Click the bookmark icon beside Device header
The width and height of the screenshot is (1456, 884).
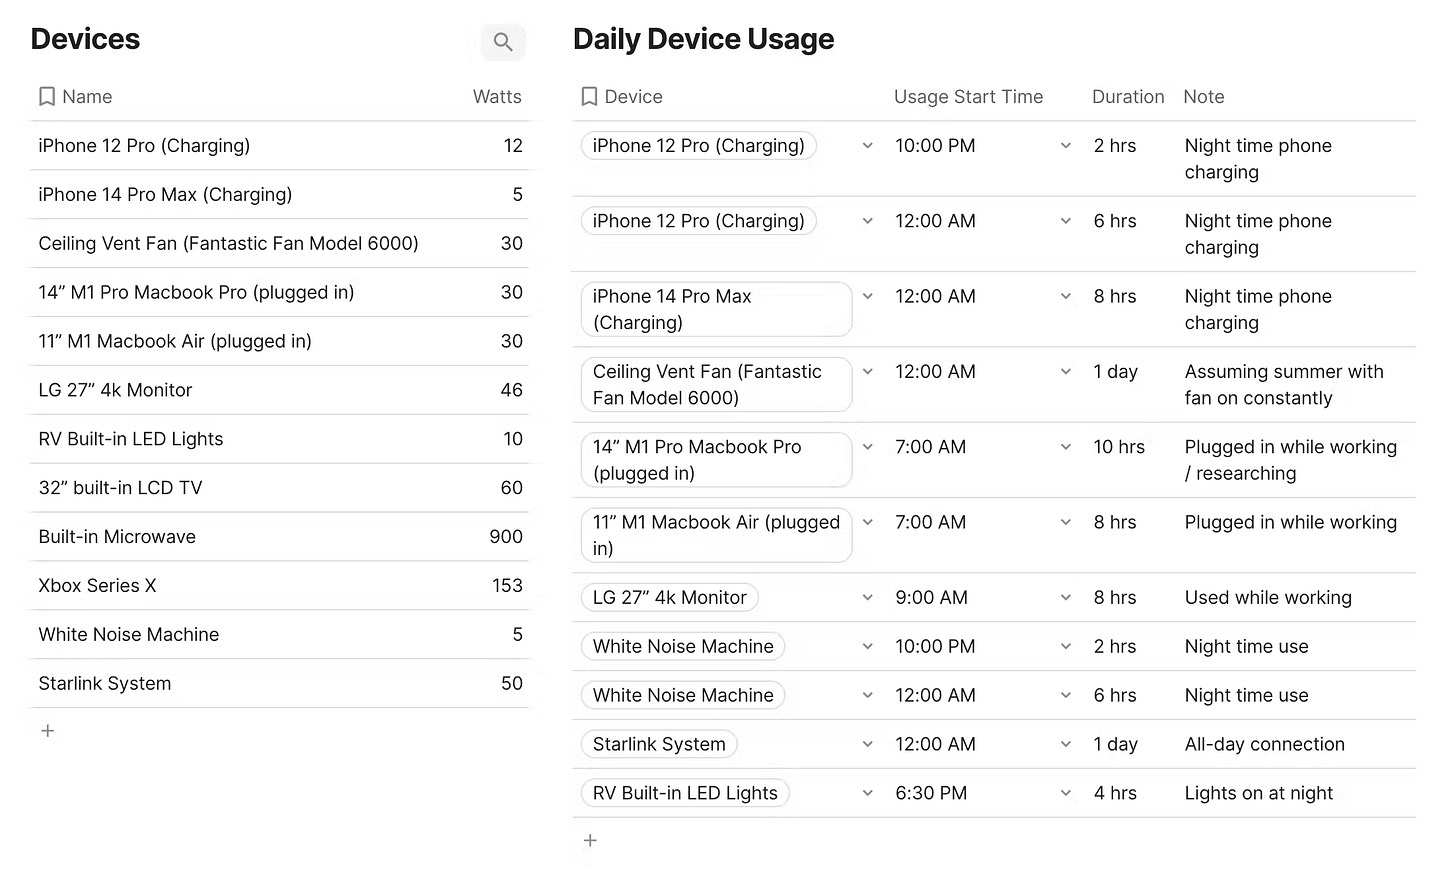click(x=589, y=97)
